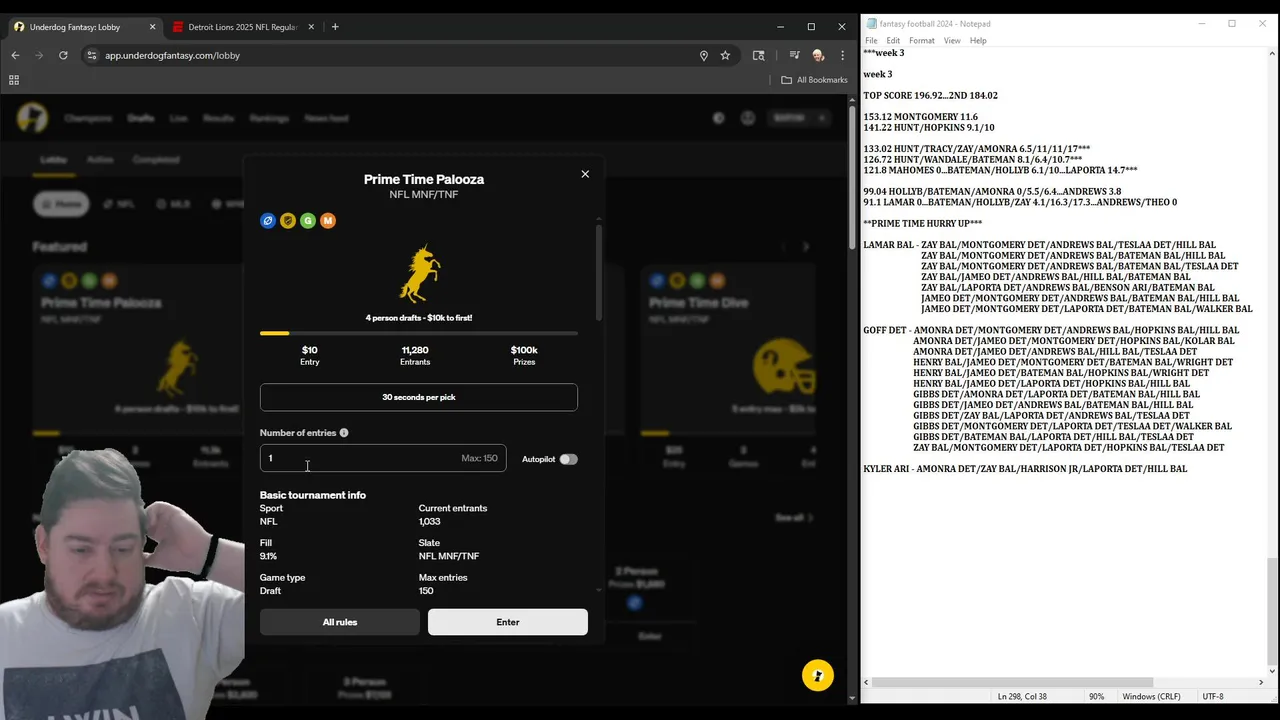Image resolution: width=1280 pixels, height=720 pixels.
Task: Click the Ln 298, Col 38 status entry
Action: pyautogui.click(x=1021, y=696)
